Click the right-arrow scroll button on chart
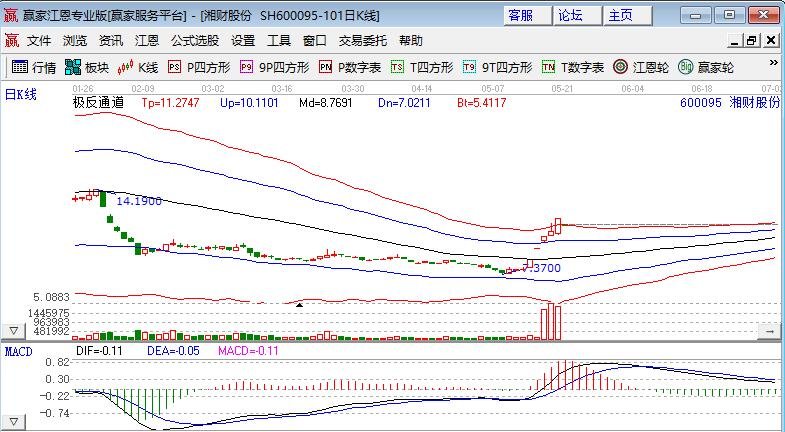Viewport: 785px width, 432px height. click(769, 331)
